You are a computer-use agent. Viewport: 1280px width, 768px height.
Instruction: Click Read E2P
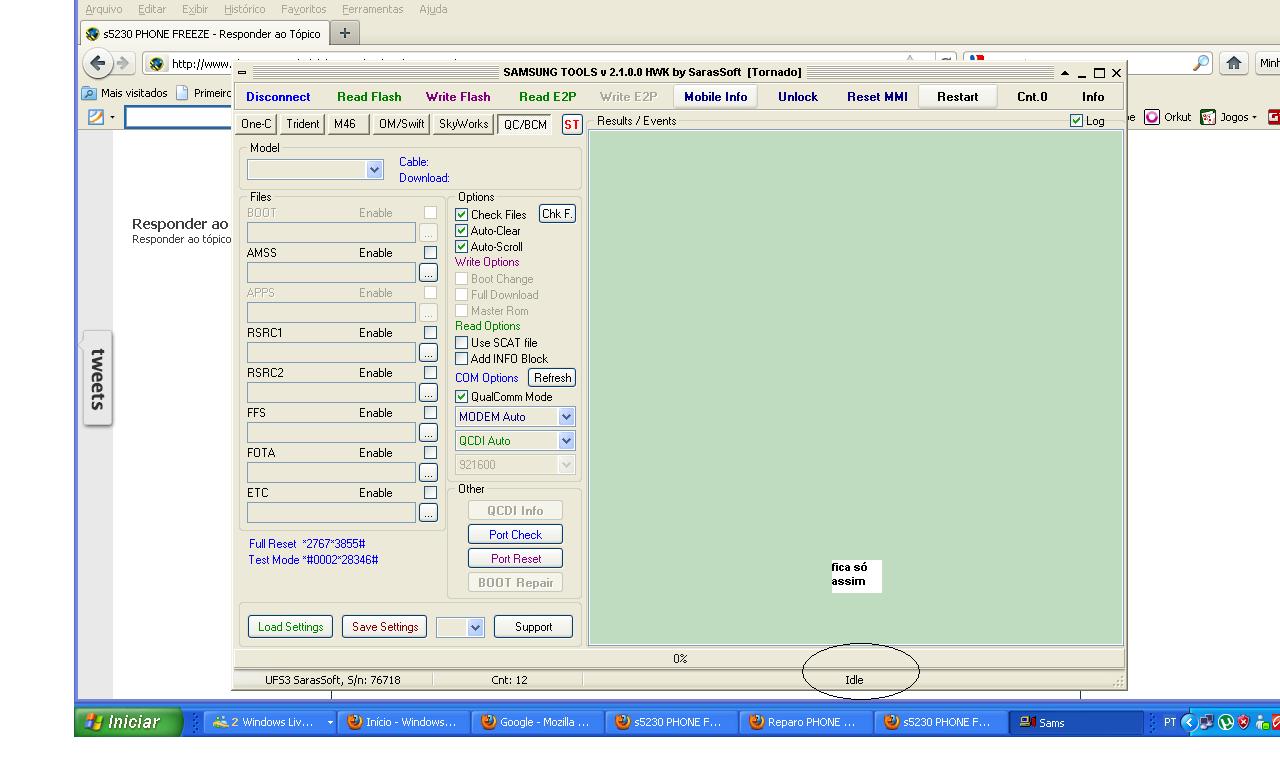pyautogui.click(x=547, y=97)
